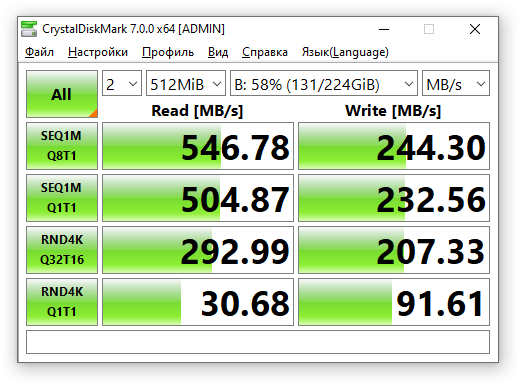Click the Read [MB/s] column header
The image size is (520, 385).
197,111
